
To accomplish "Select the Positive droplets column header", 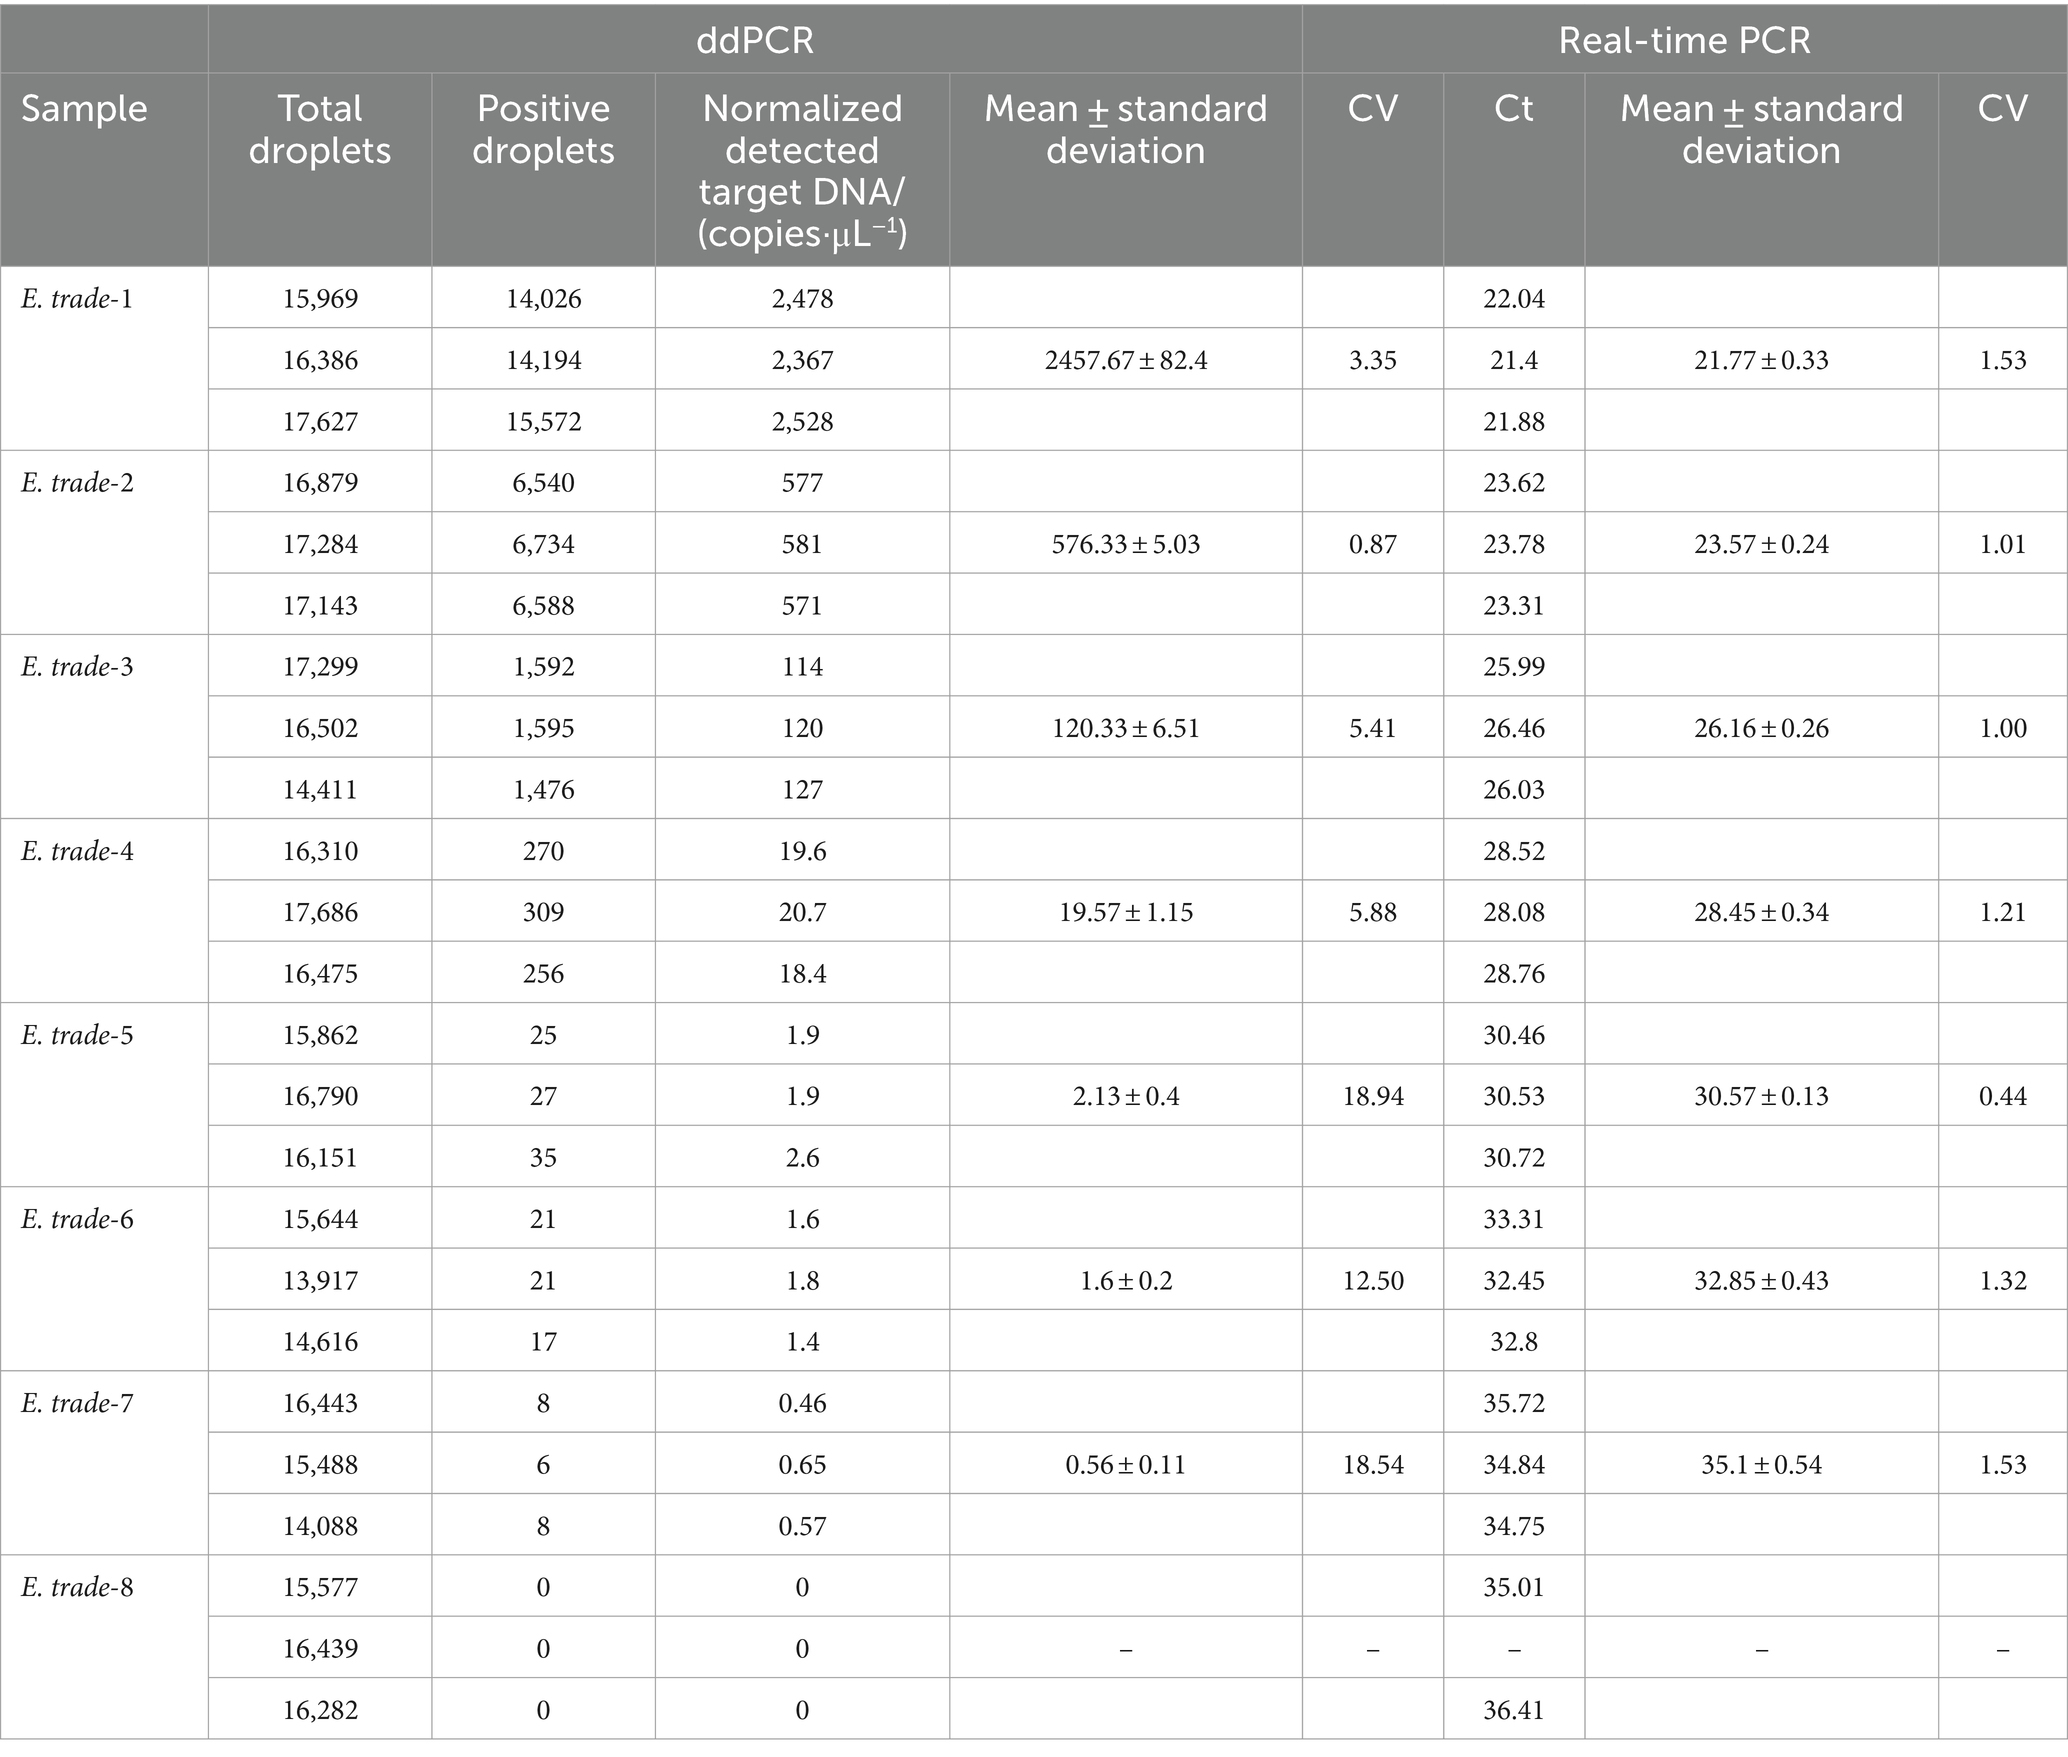I will 543,129.
